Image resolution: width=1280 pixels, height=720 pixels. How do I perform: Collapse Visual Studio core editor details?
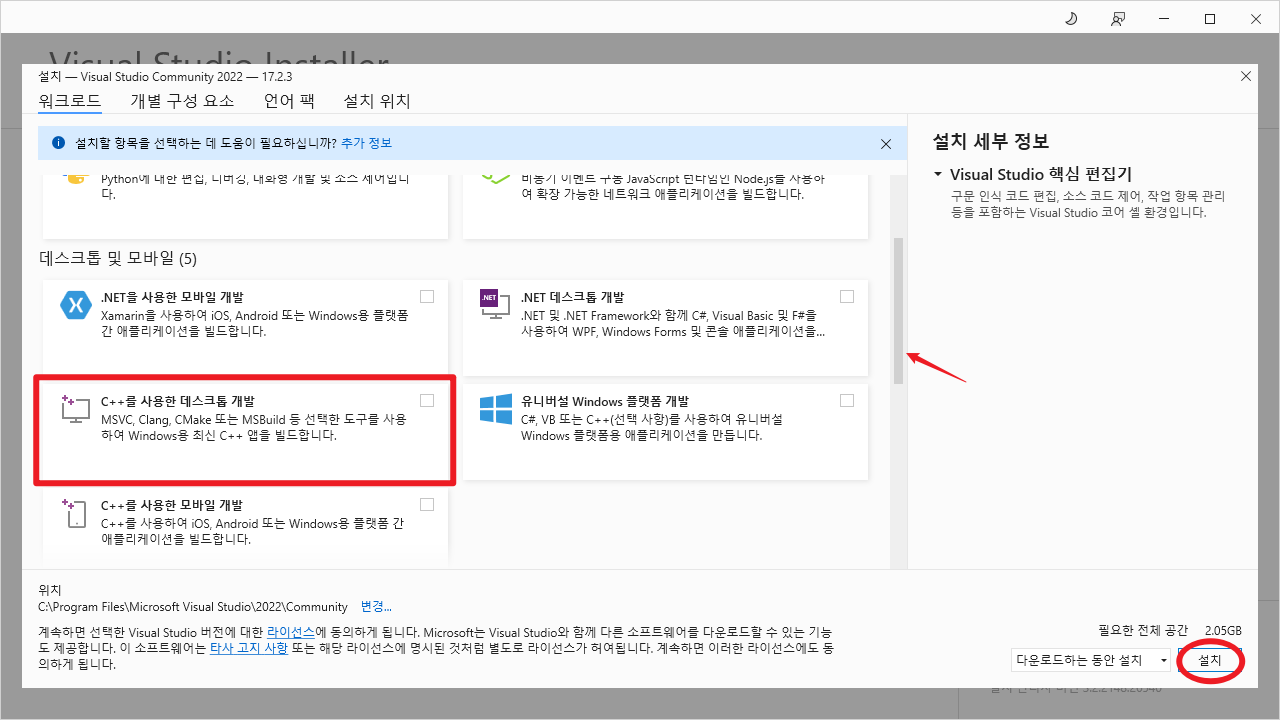coord(938,174)
